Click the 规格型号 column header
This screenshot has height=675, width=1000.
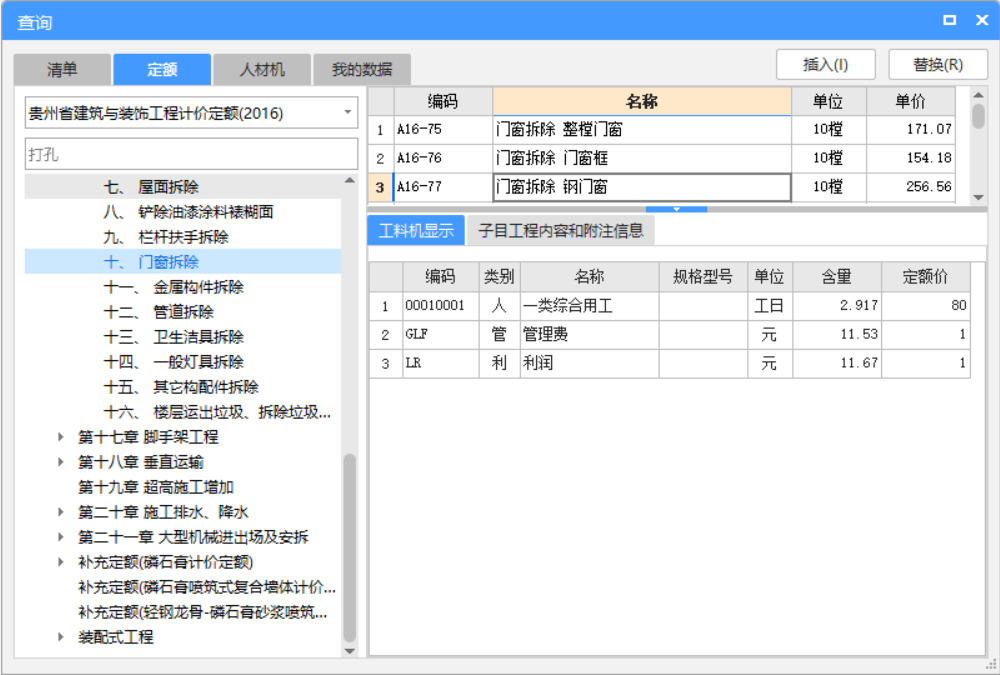703,276
